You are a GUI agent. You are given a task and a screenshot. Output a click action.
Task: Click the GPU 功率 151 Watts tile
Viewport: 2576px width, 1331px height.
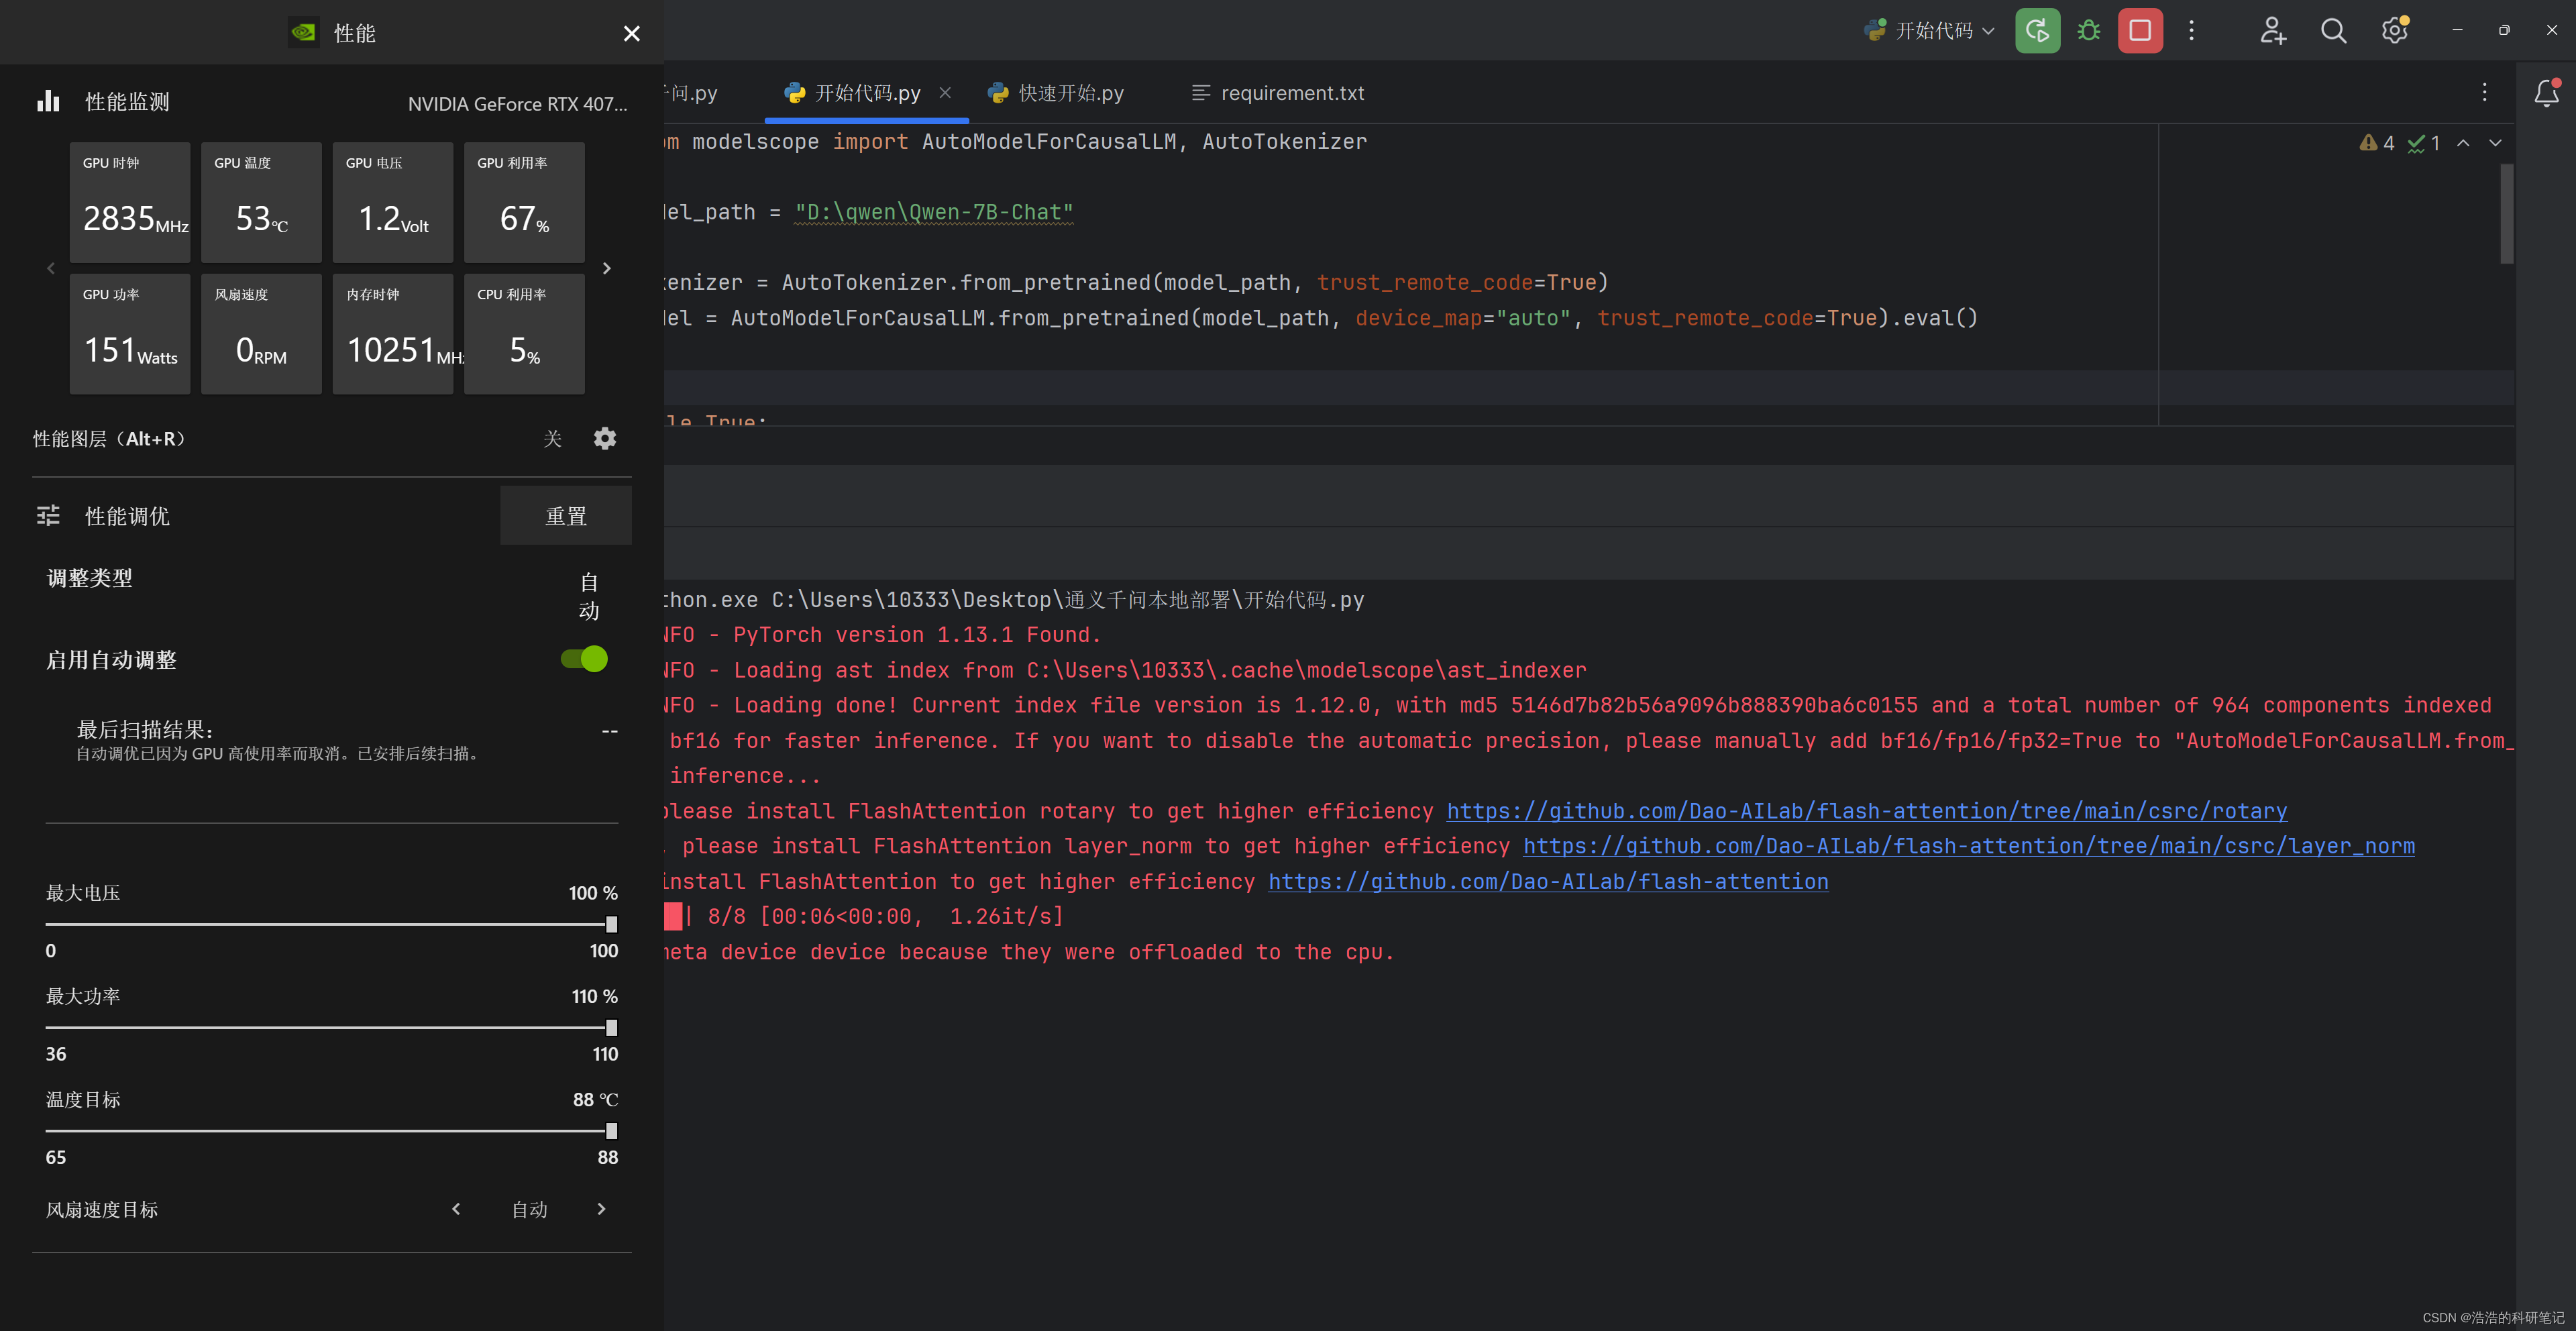pos(130,334)
